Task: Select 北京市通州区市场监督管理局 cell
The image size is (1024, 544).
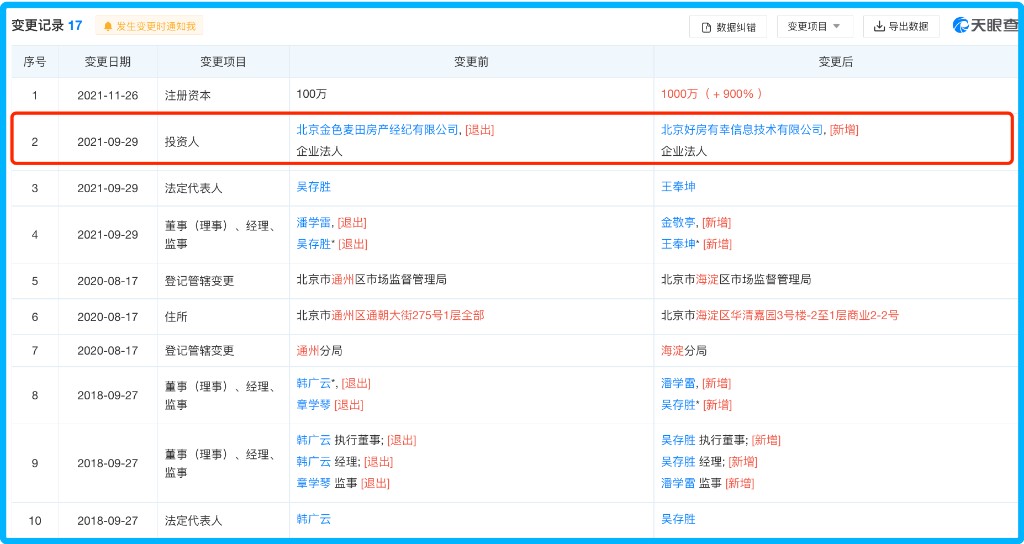Action: [472, 281]
